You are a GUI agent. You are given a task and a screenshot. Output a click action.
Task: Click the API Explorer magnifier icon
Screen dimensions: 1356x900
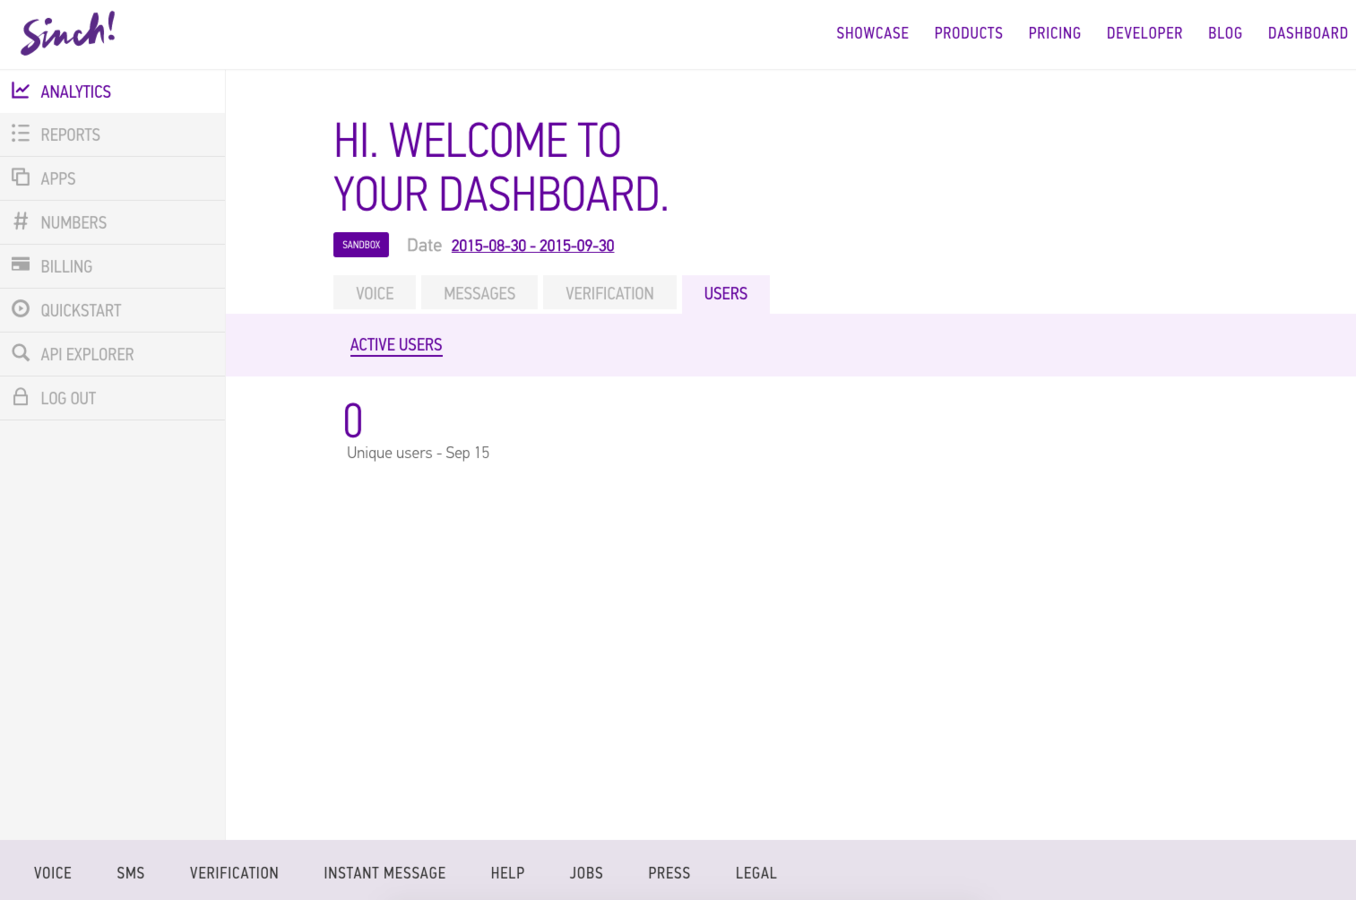point(20,353)
